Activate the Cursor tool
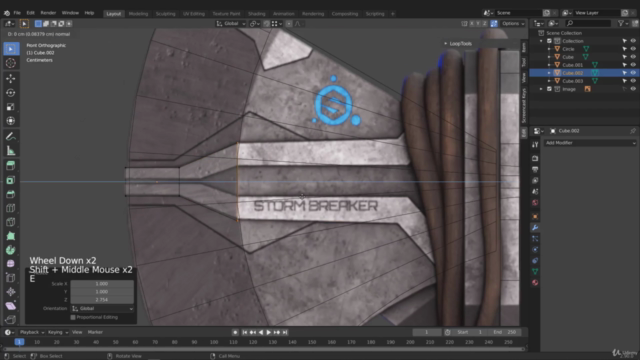Screen dimensions: 640x360 tap(11, 63)
